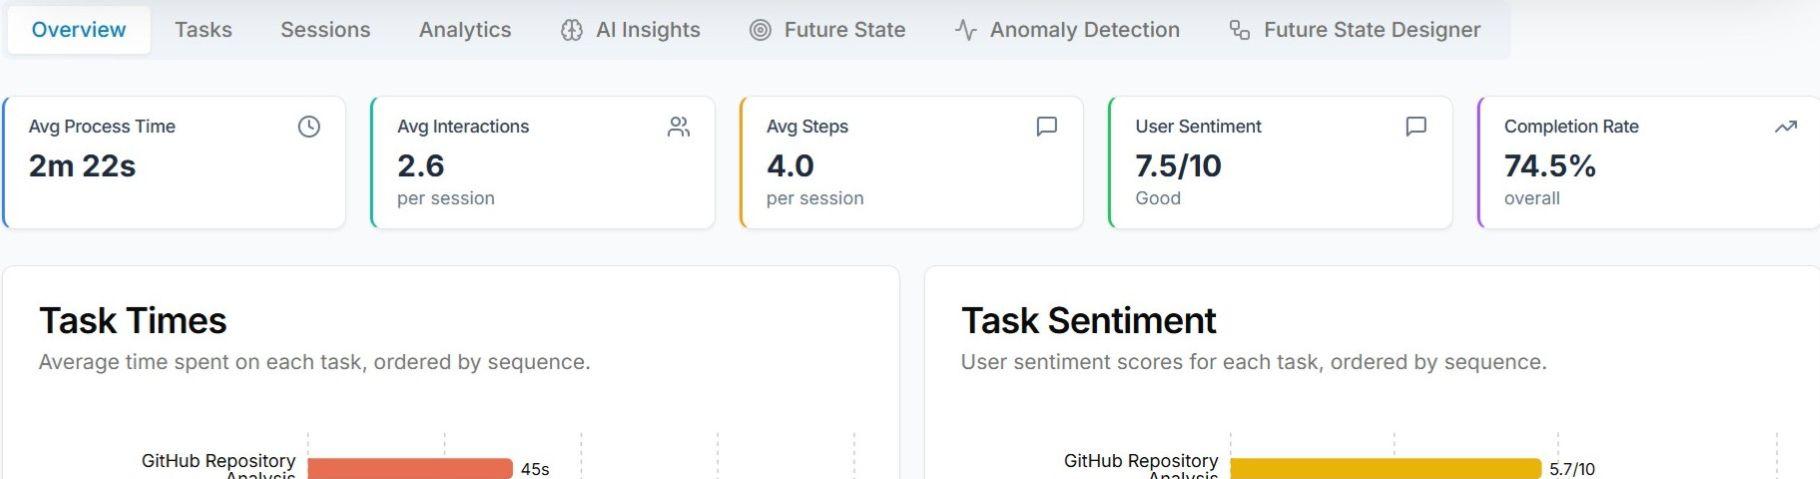Click the shapes icon beside Future State Designer
Screen dimensions: 1820x479
coord(1239,30)
